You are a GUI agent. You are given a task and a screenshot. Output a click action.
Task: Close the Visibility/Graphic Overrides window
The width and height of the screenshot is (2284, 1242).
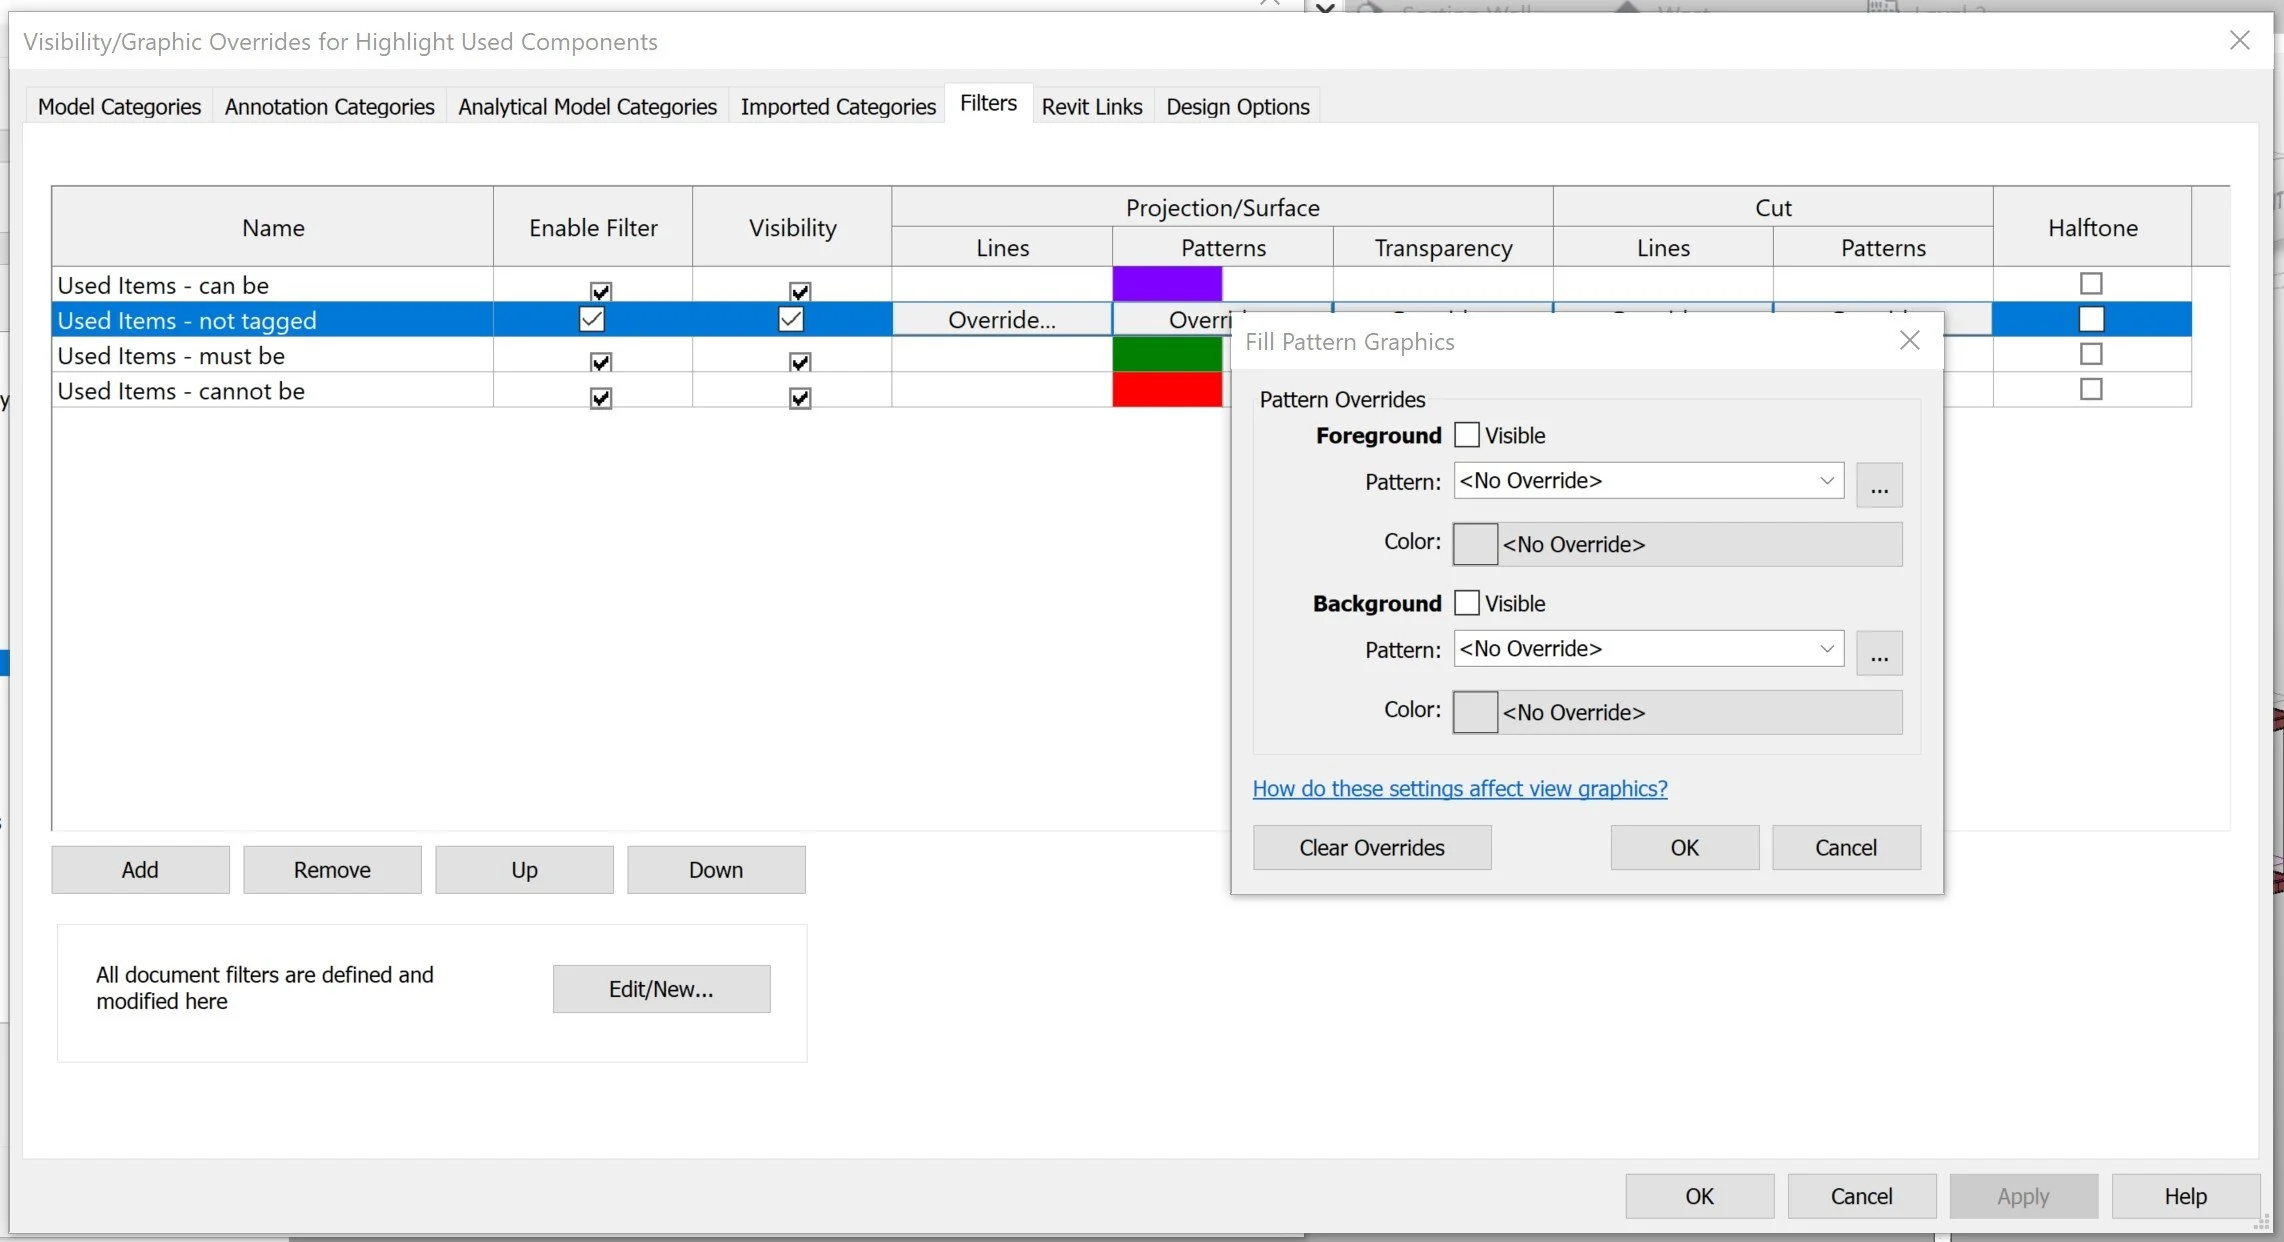(2239, 40)
